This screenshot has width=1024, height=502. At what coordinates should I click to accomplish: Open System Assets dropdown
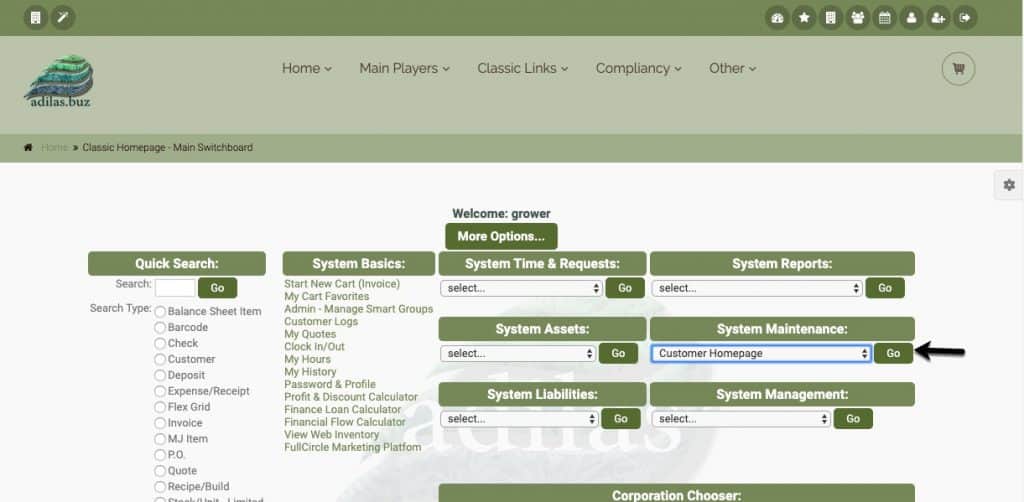(518, 353)
